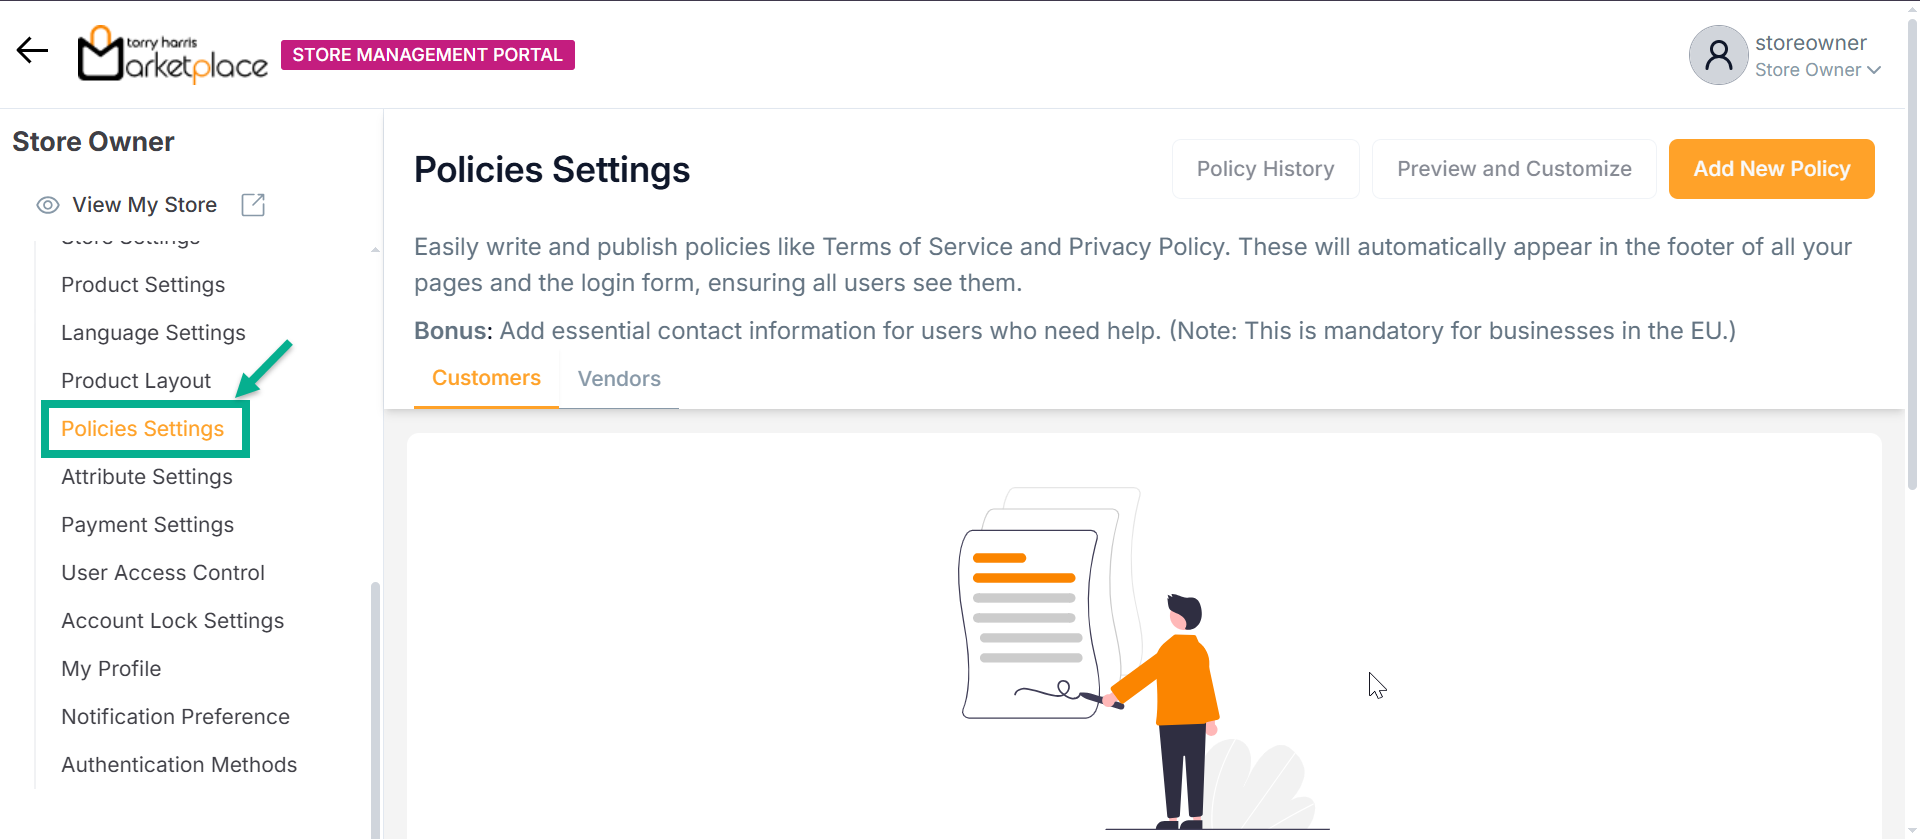Viewport: 1920px width, 839px height.
Task: Open Payment Settings menu item
Action: click(x=147, y=525)
